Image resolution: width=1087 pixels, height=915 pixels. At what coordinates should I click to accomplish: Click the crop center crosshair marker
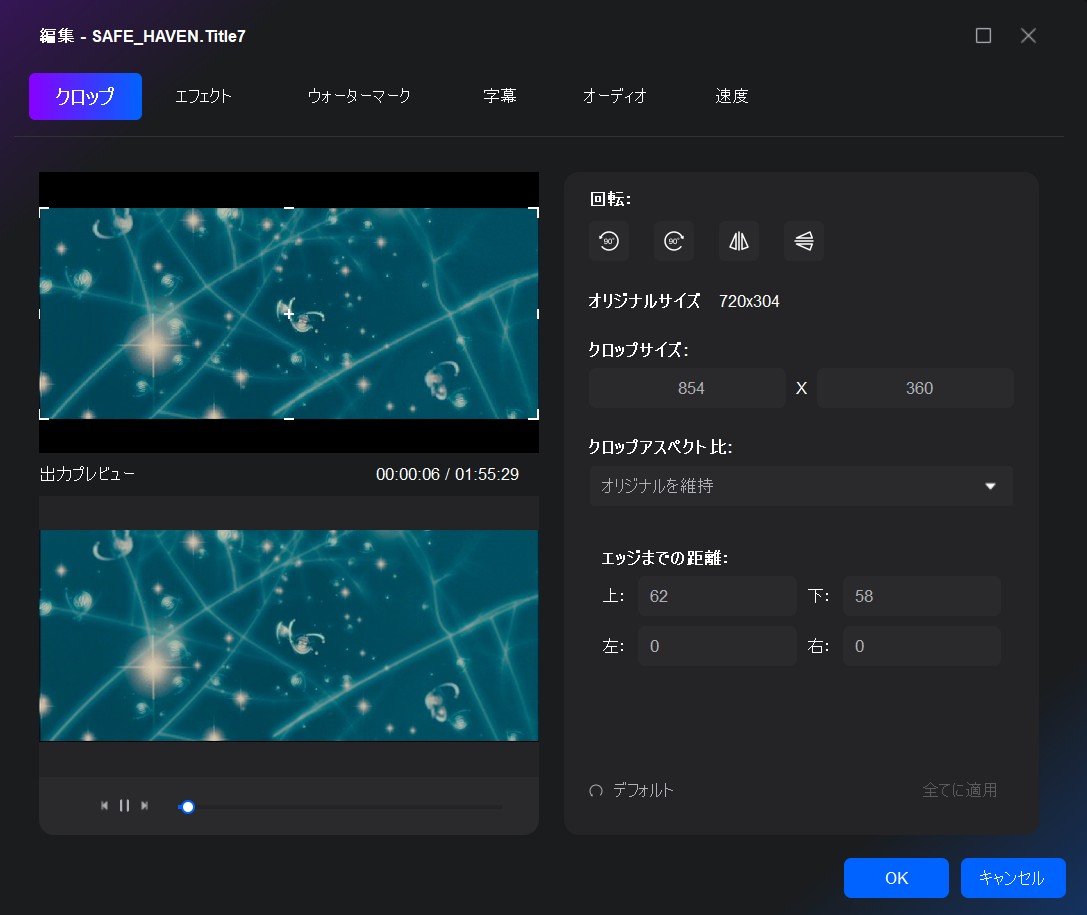289,314
